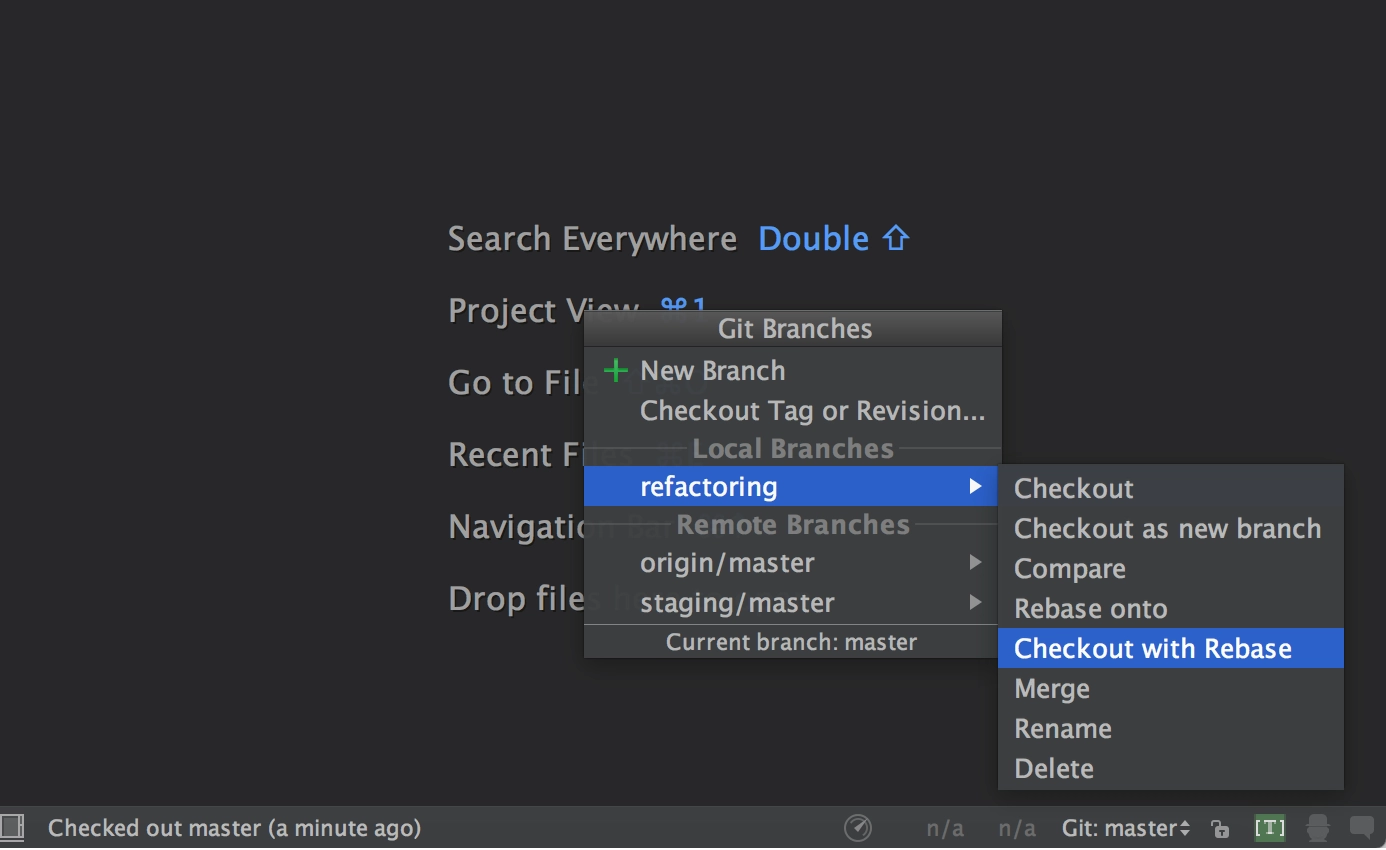Select Checkout for refactoring branch
Image resolution: width=1386 pixels, height=850 pixels.
click(x=1171, y=488)
